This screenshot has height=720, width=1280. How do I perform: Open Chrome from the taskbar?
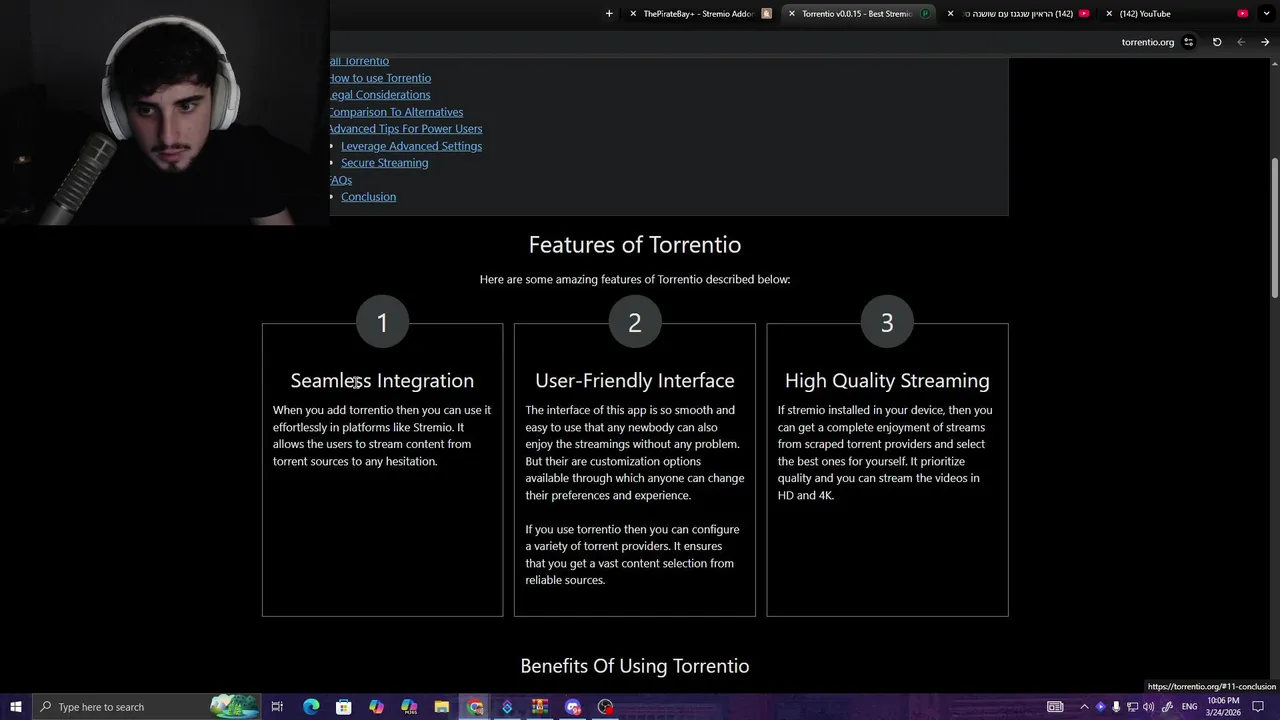(x=475, y=707)
